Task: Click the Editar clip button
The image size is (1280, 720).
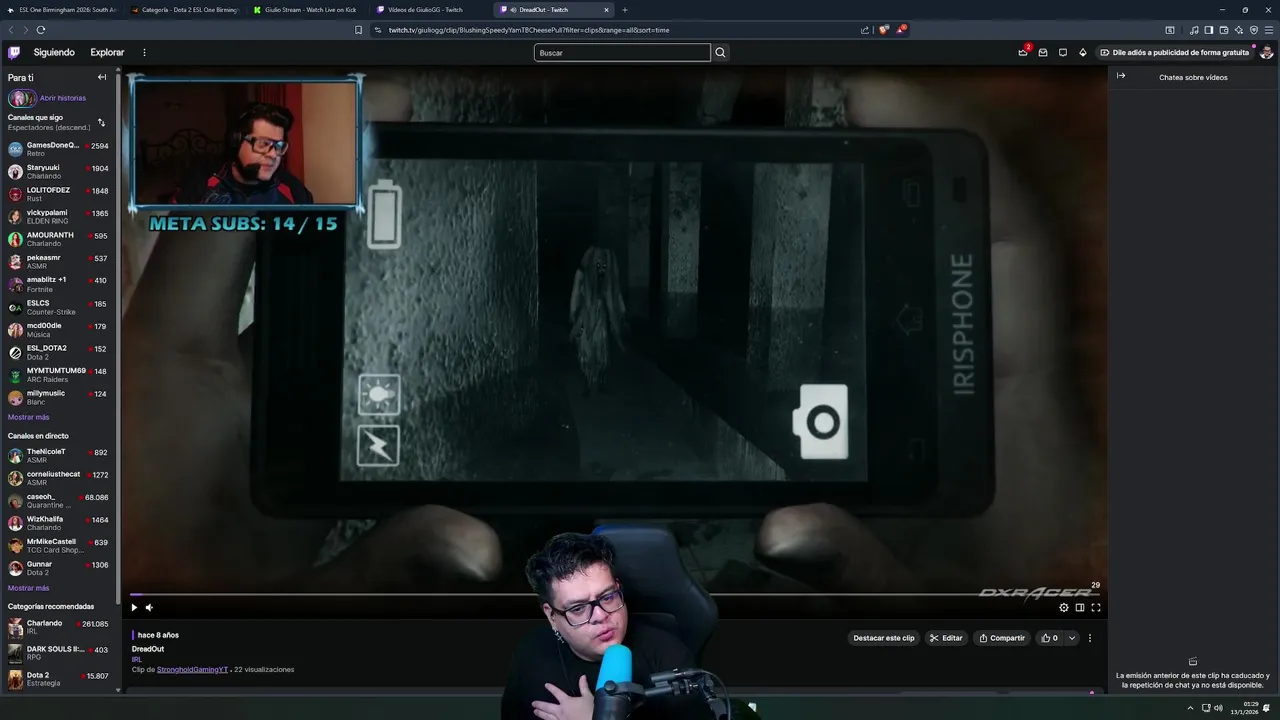Action: pos(946,638)
